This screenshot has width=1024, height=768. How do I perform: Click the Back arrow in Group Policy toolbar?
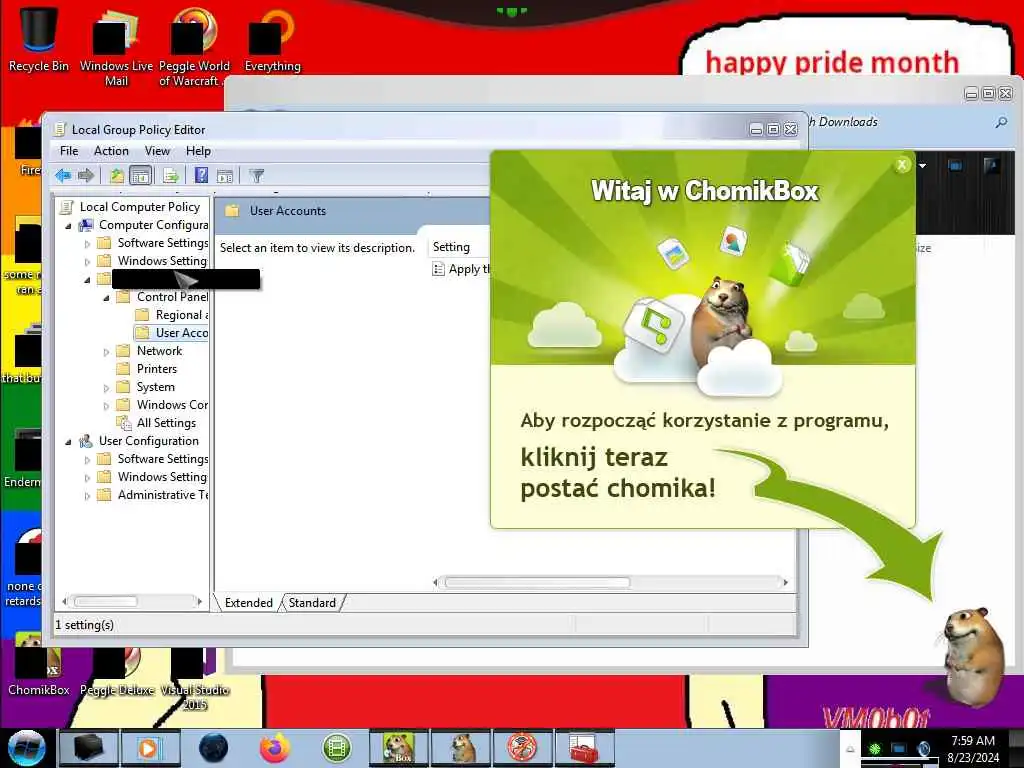[x=63, y=175]
